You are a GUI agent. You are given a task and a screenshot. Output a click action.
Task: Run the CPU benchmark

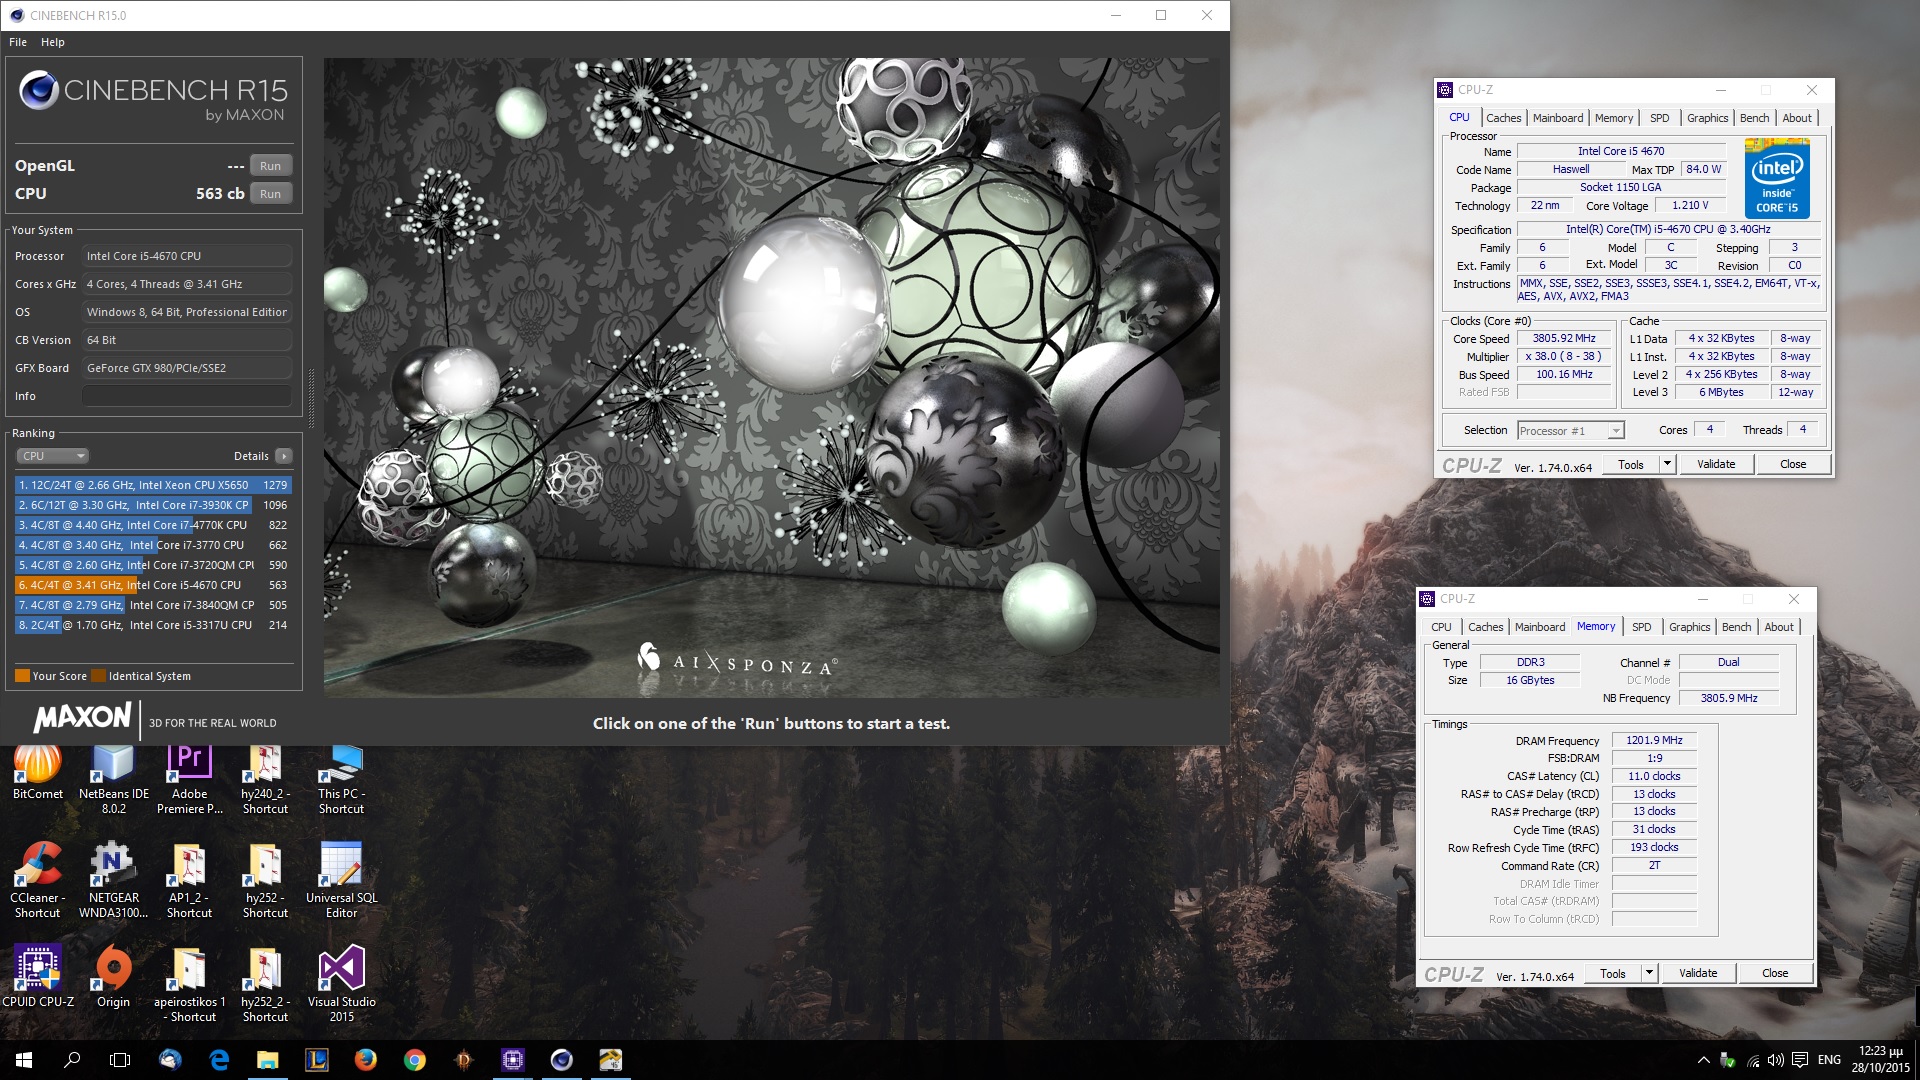click(x=270, y=194)
